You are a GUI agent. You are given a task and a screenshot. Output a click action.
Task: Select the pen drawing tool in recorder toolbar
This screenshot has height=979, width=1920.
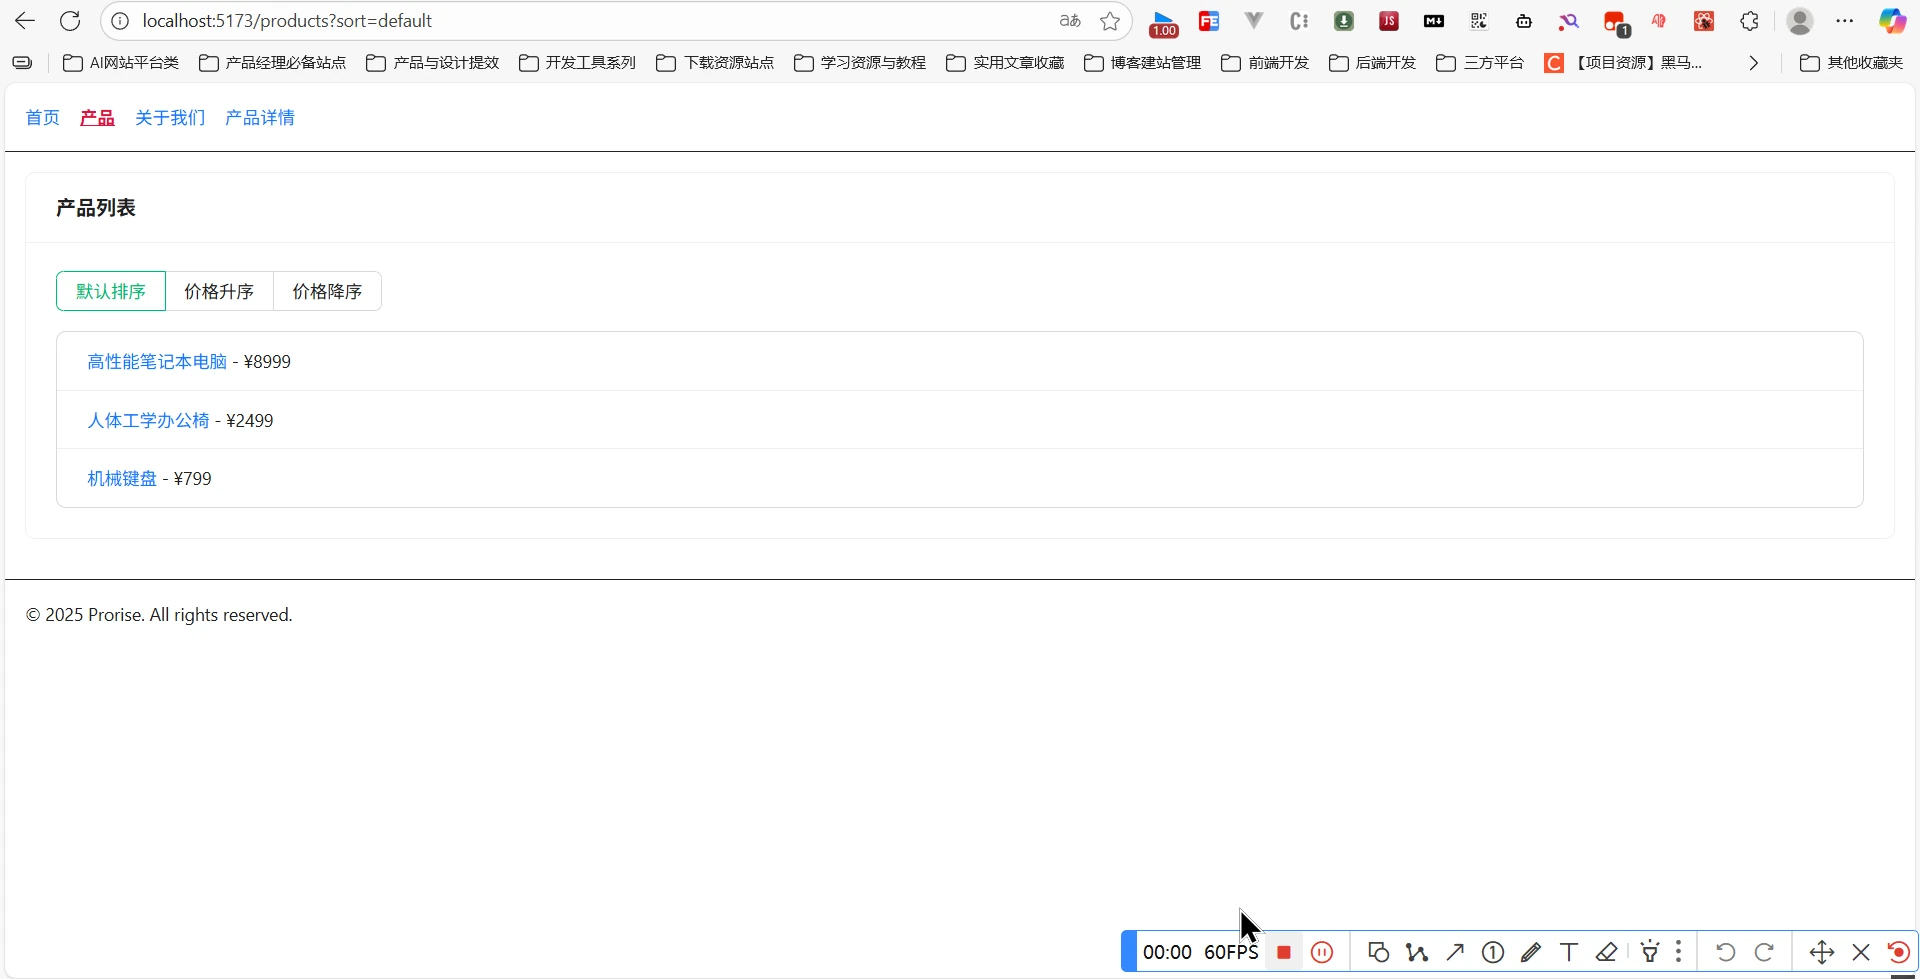click(1531, 952)
